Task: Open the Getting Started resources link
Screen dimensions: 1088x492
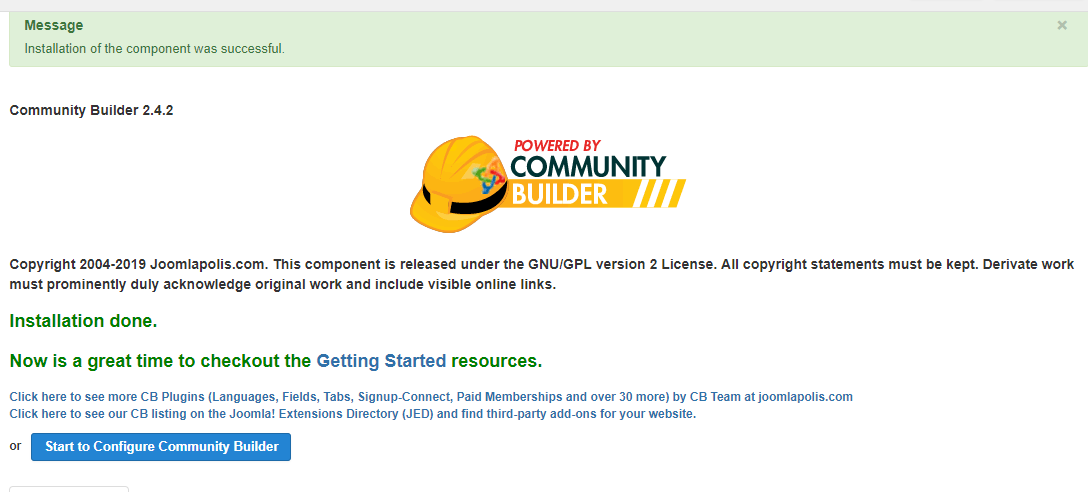Action: 381,361
